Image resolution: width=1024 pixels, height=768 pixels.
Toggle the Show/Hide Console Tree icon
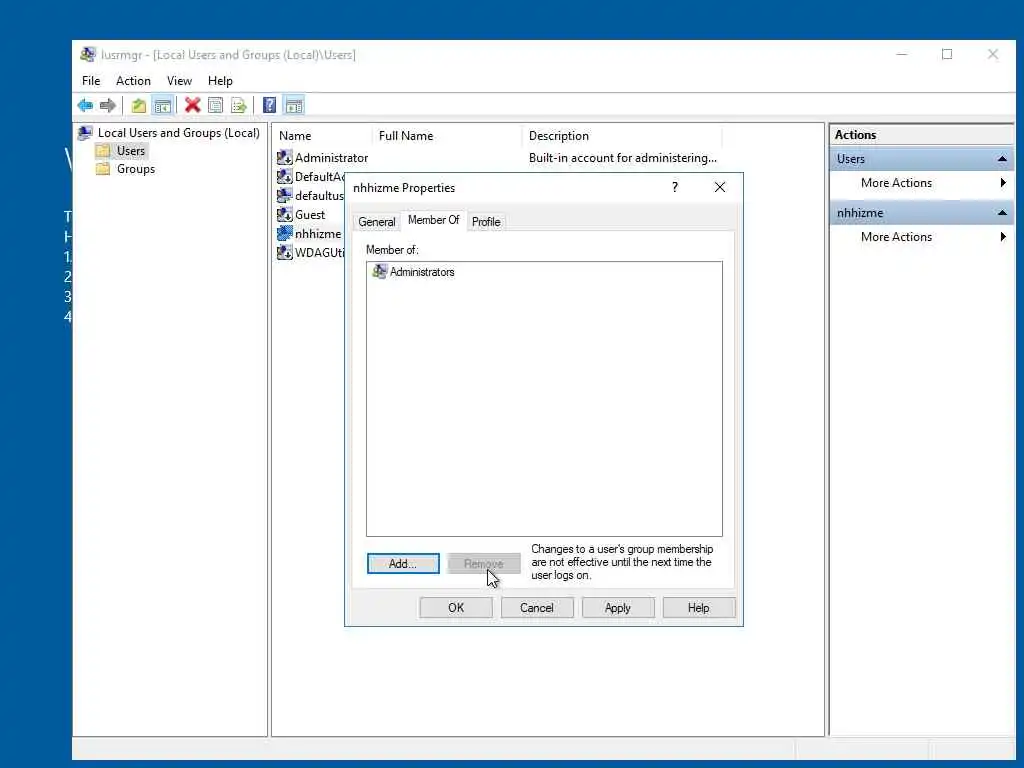[x=163, y=105]
